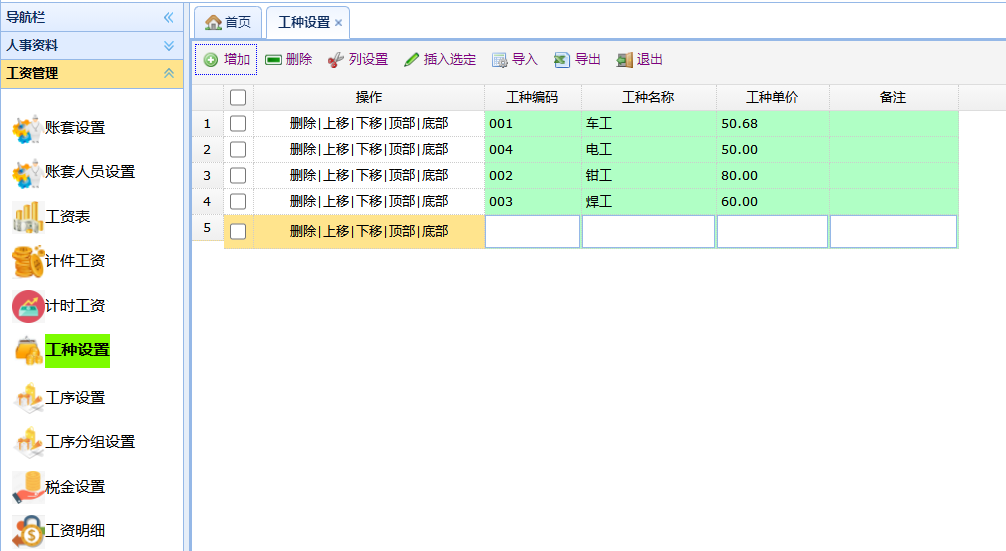The image size is (1006, 551).
Task: Select cell with code 001
Action: tap(533, 124)
